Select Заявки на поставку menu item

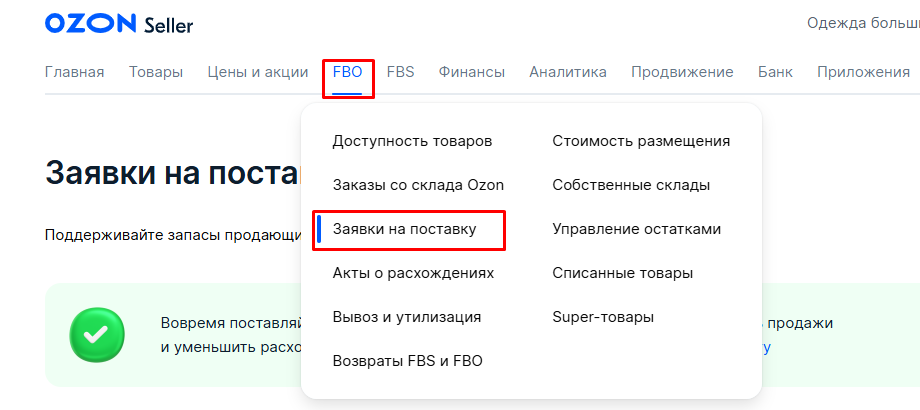[404, 229]
